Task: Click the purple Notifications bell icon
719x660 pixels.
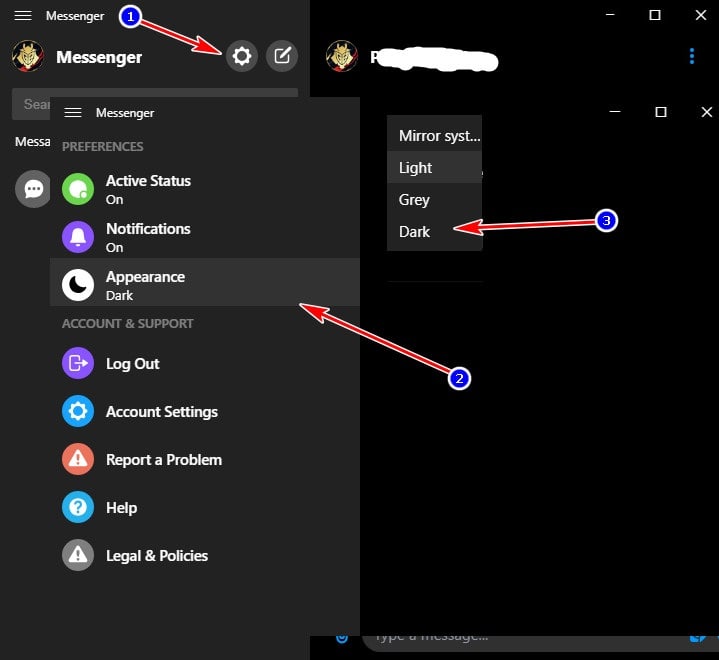Action: pyautogui.click(x=78, y=237)
